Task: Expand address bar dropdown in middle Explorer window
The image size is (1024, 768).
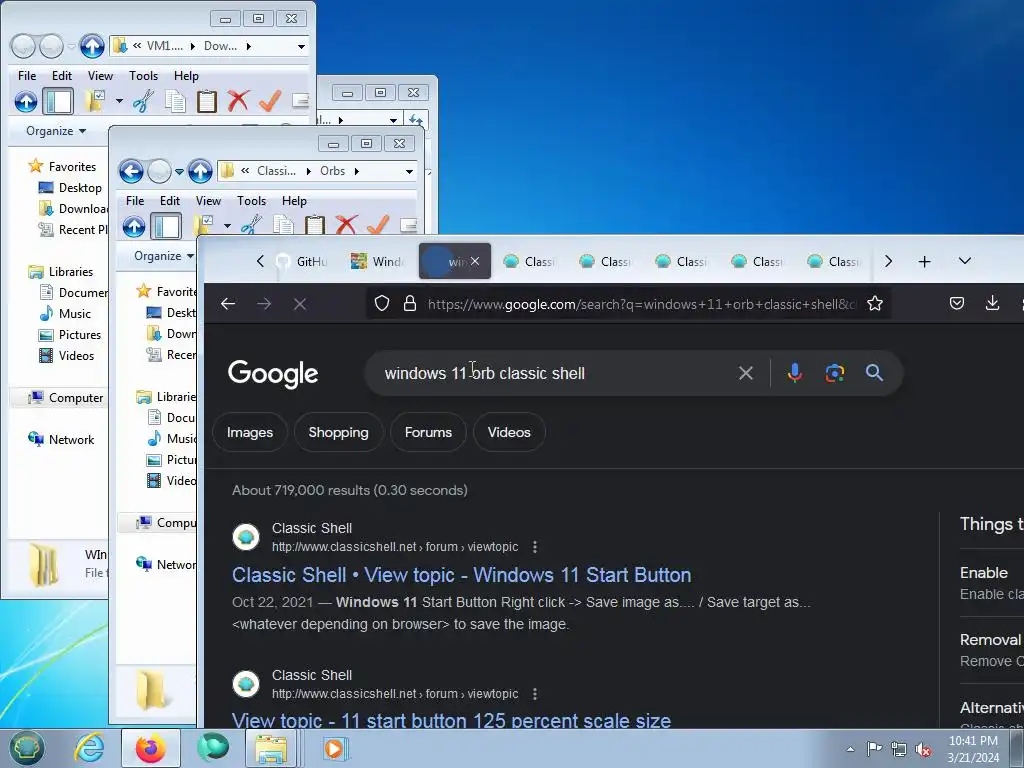Action: tap(393, 120)
